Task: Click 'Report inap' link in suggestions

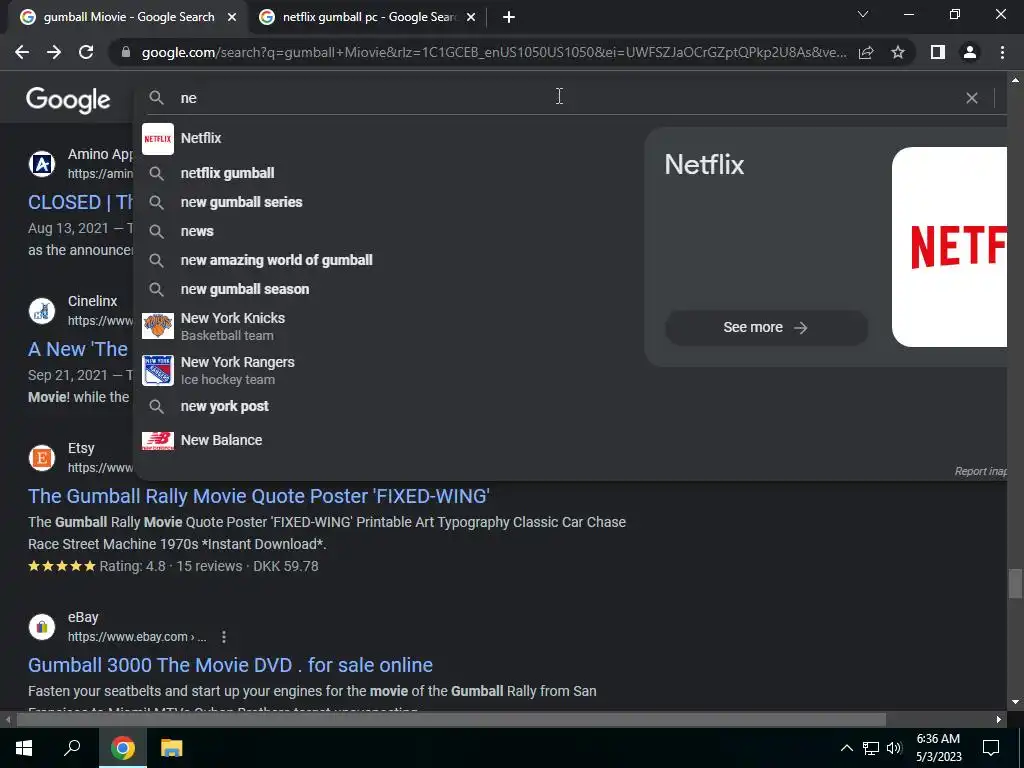Action: coord(980,472)
